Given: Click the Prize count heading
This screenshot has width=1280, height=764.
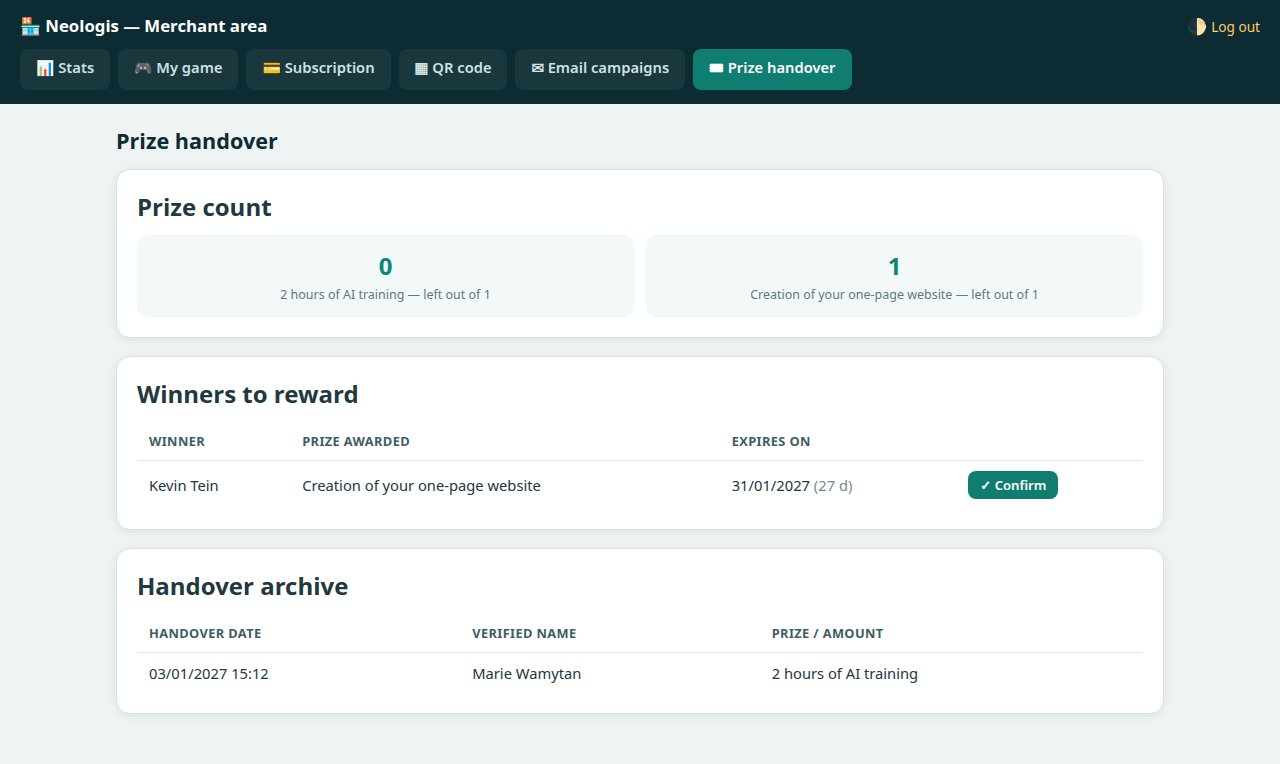Looking at the screenshot, I should pyautogui.click(x=204, y=208).
